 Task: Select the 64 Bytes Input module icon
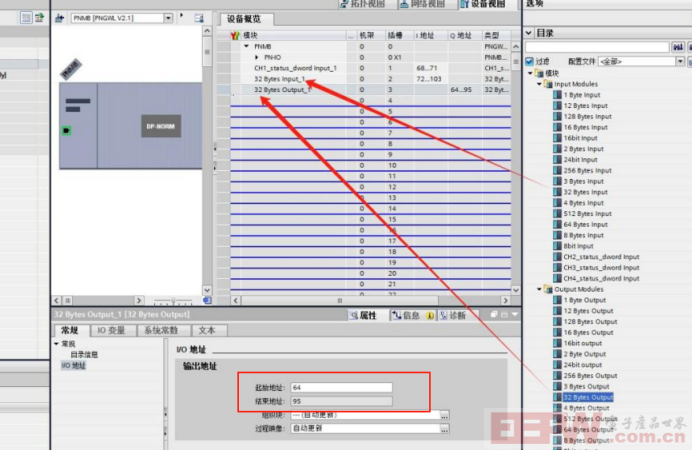tap(557, 225)
